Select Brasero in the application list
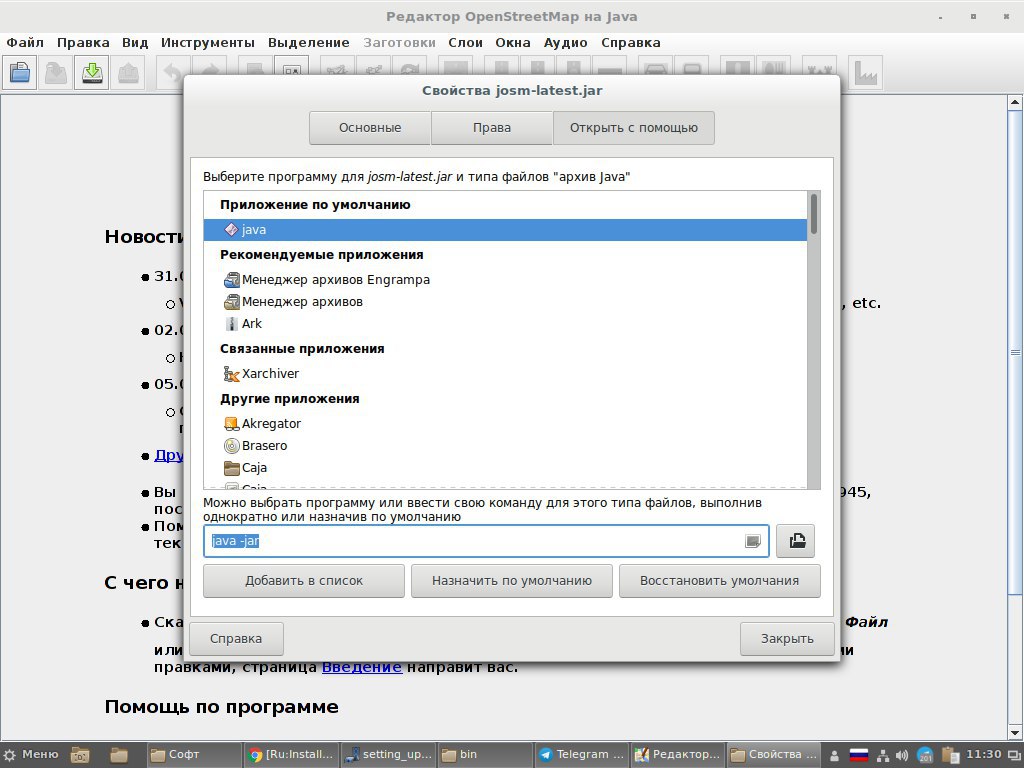 click(x=505, y=445)
